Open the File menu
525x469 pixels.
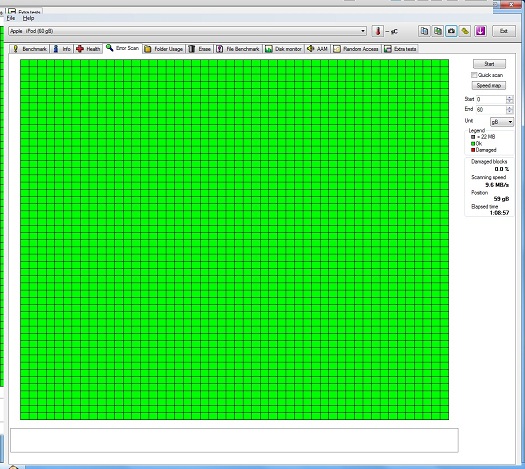tap(11, 18)
